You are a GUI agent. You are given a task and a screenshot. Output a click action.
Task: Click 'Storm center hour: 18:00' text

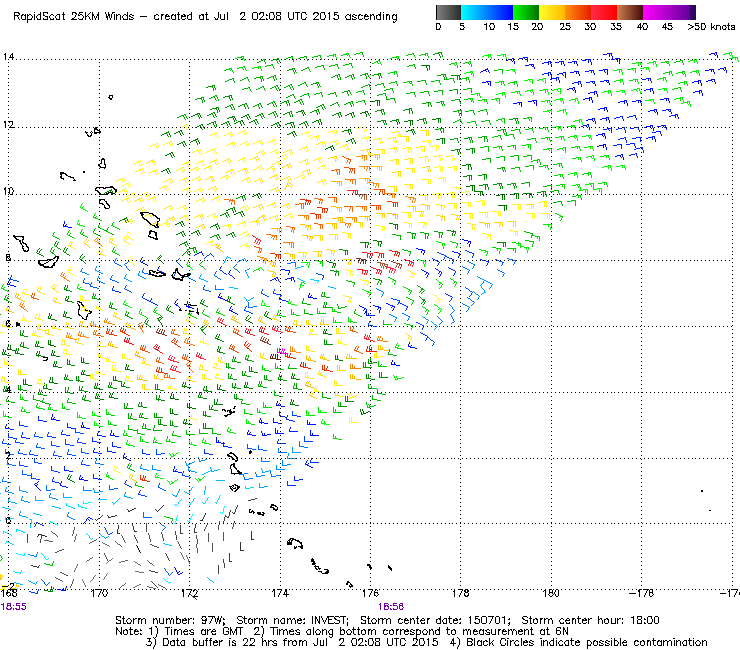point(590,620)
